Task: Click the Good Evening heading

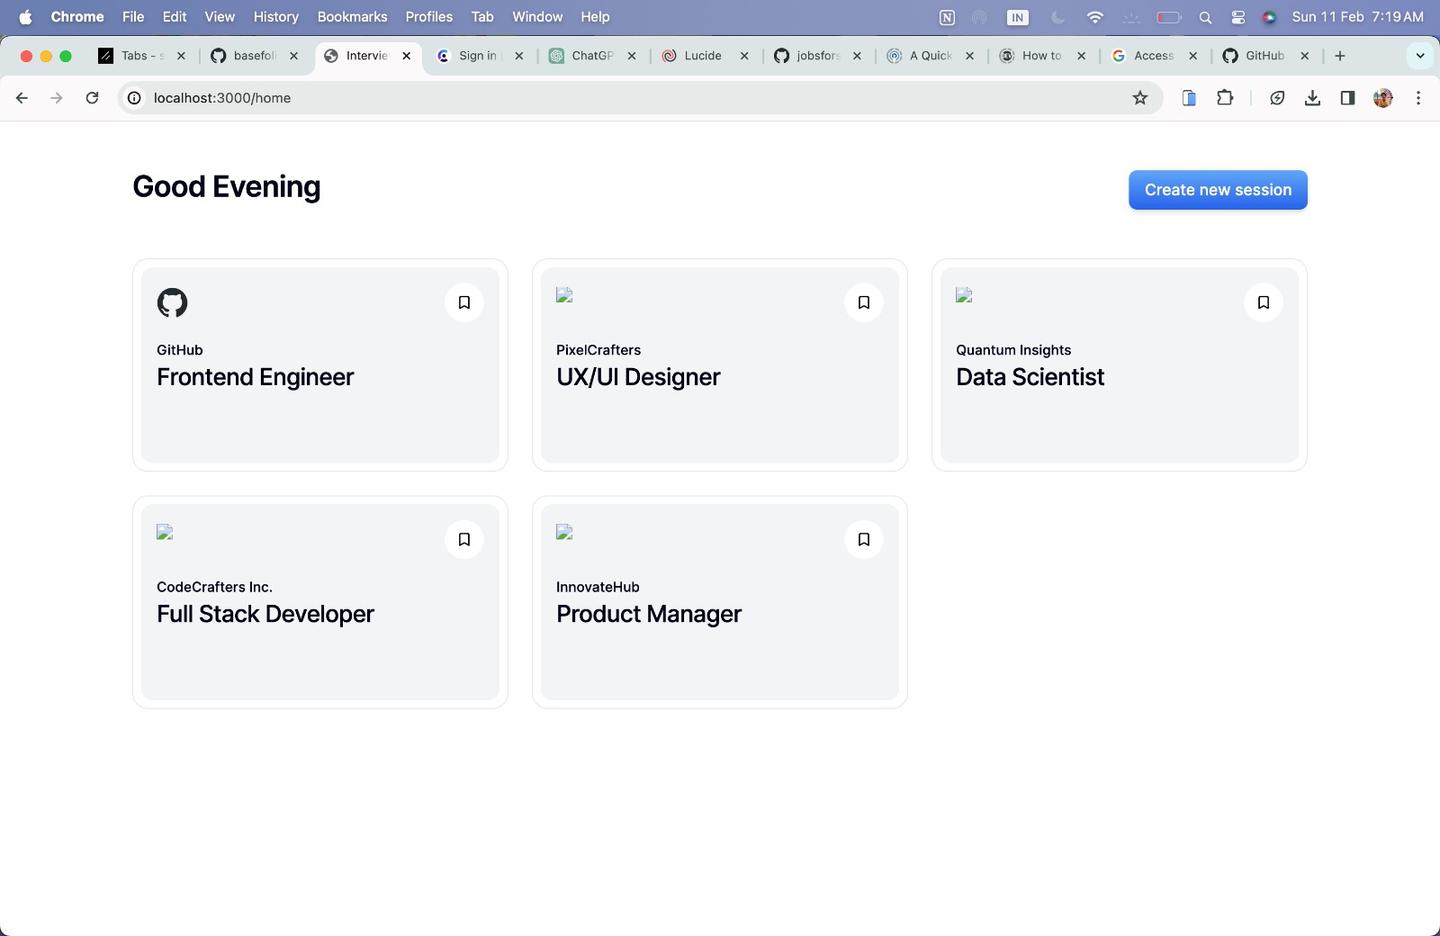Action: [227, 187]
